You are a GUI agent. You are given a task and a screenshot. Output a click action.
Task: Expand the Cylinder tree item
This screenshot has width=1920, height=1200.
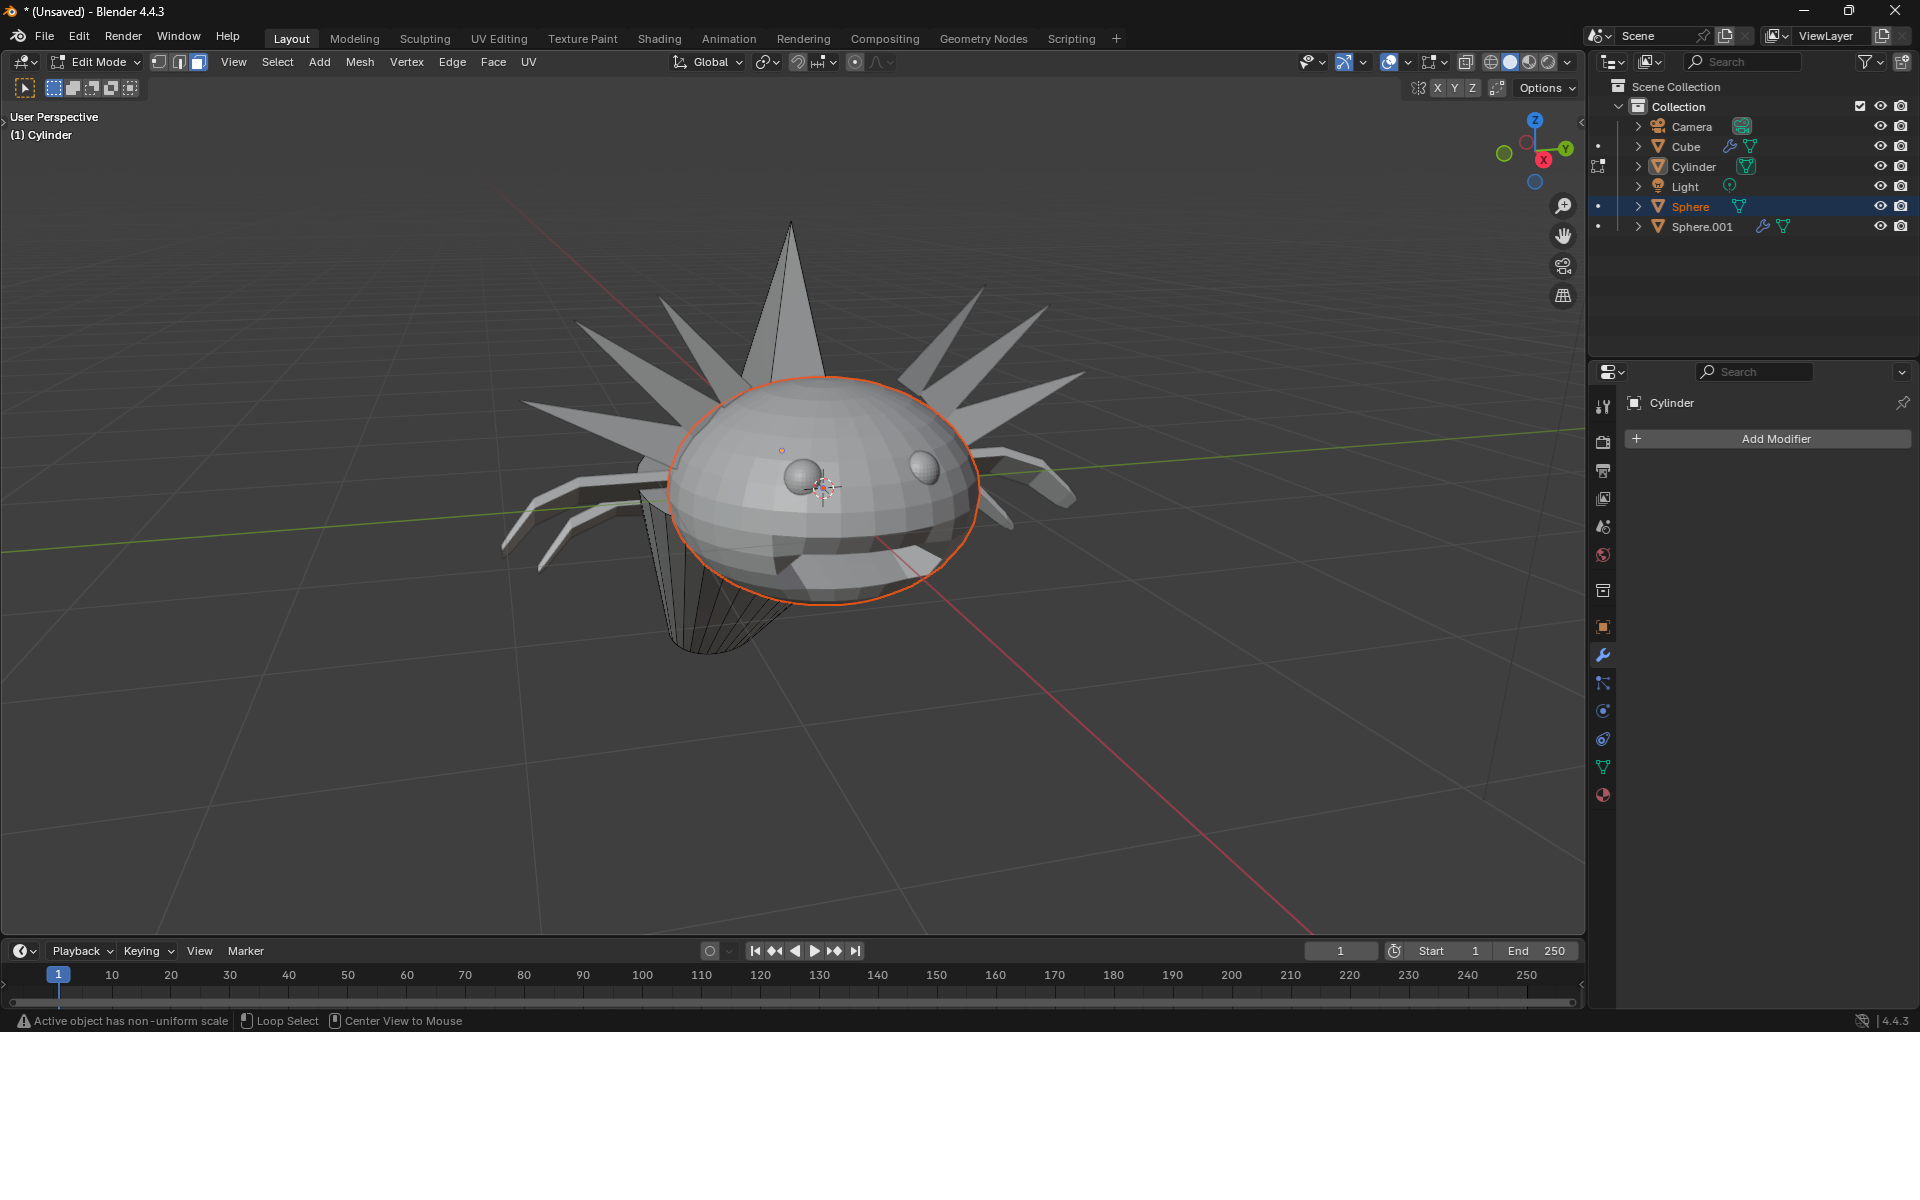tap(1638, 167)
